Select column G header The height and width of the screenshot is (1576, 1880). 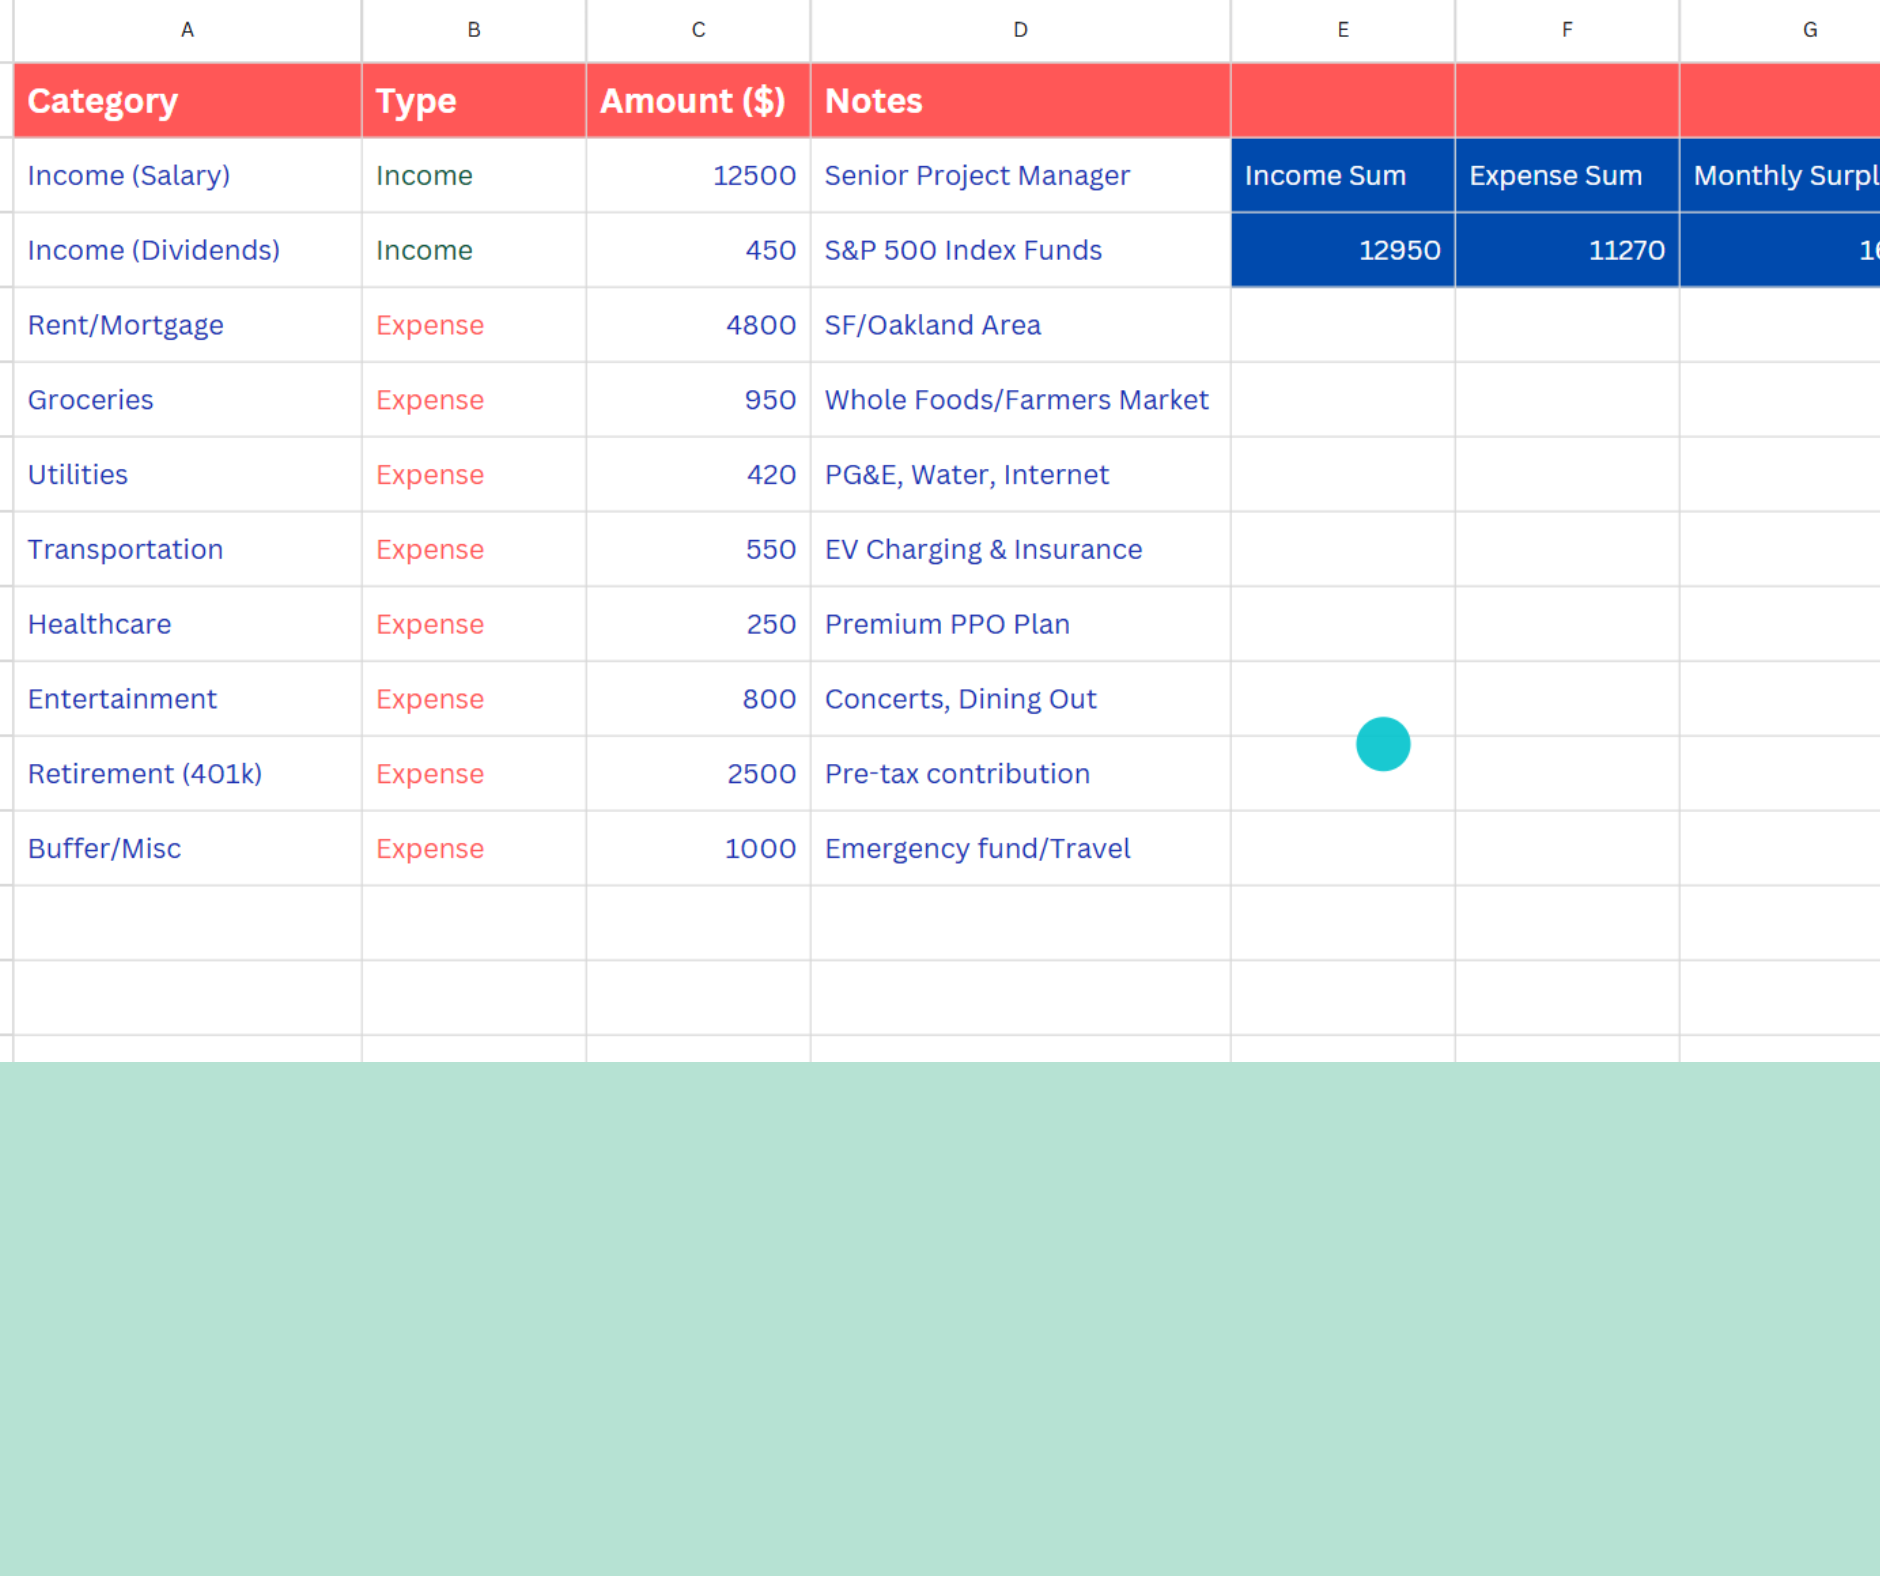pyautogui.click(x=1780, y=30)
